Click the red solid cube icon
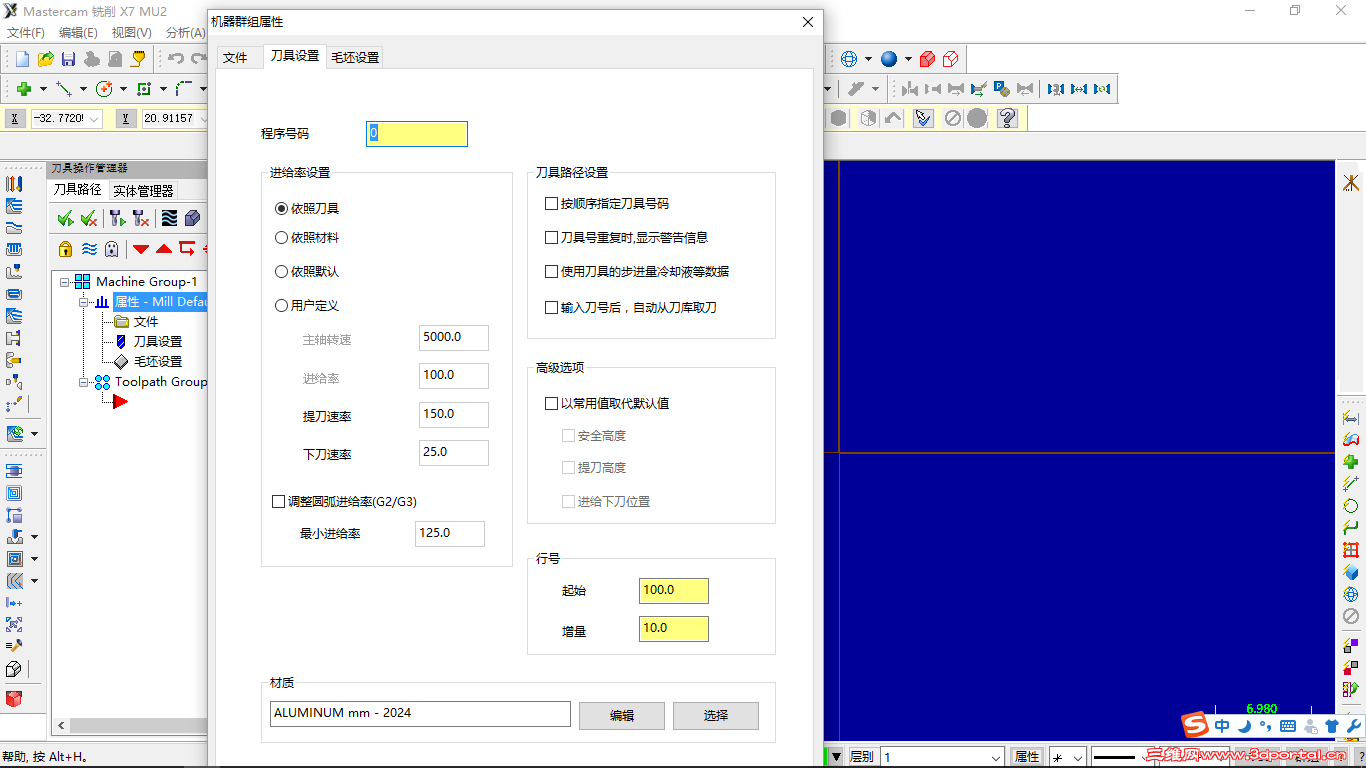 click(x=927, y=59)
